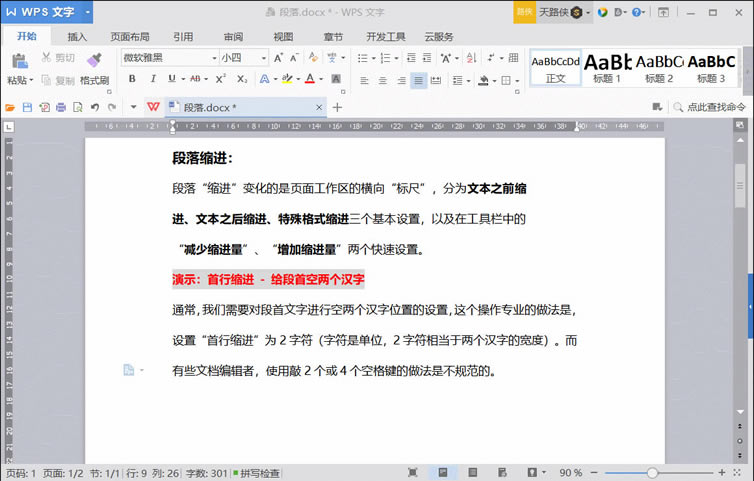
Task: Click the text highlight color marker
Action: pos(287,79)
